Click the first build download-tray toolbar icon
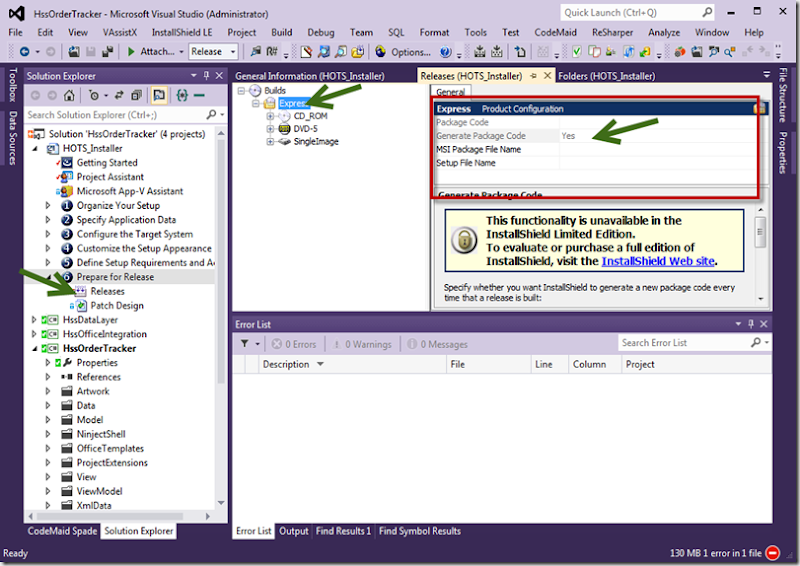 click(x=480, y=52)
